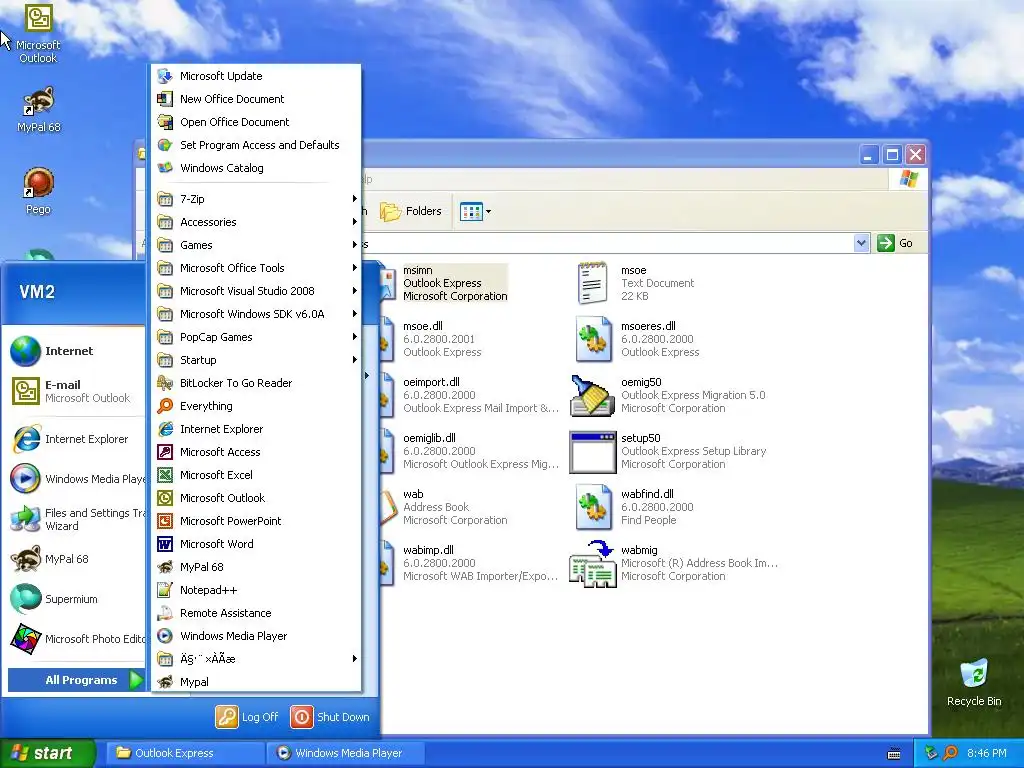Open Internet Explorer in Start menu left pane
The image size is (1024, 768).
click(75, 439)
